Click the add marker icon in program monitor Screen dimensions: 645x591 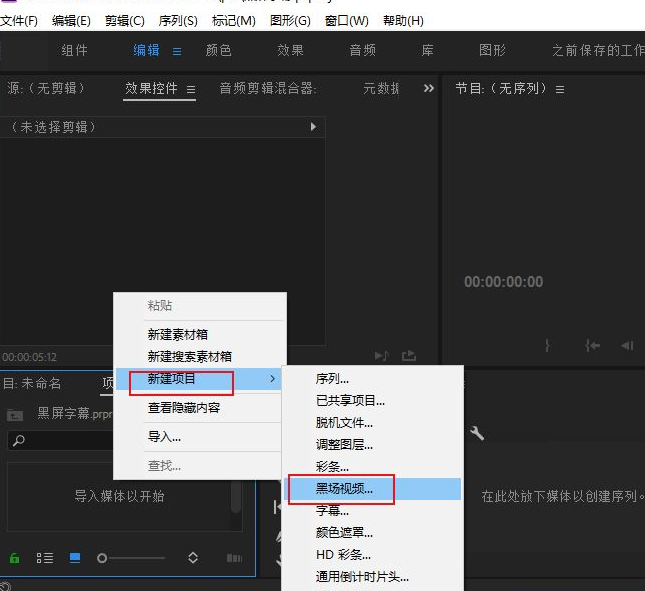click(547, 345)
